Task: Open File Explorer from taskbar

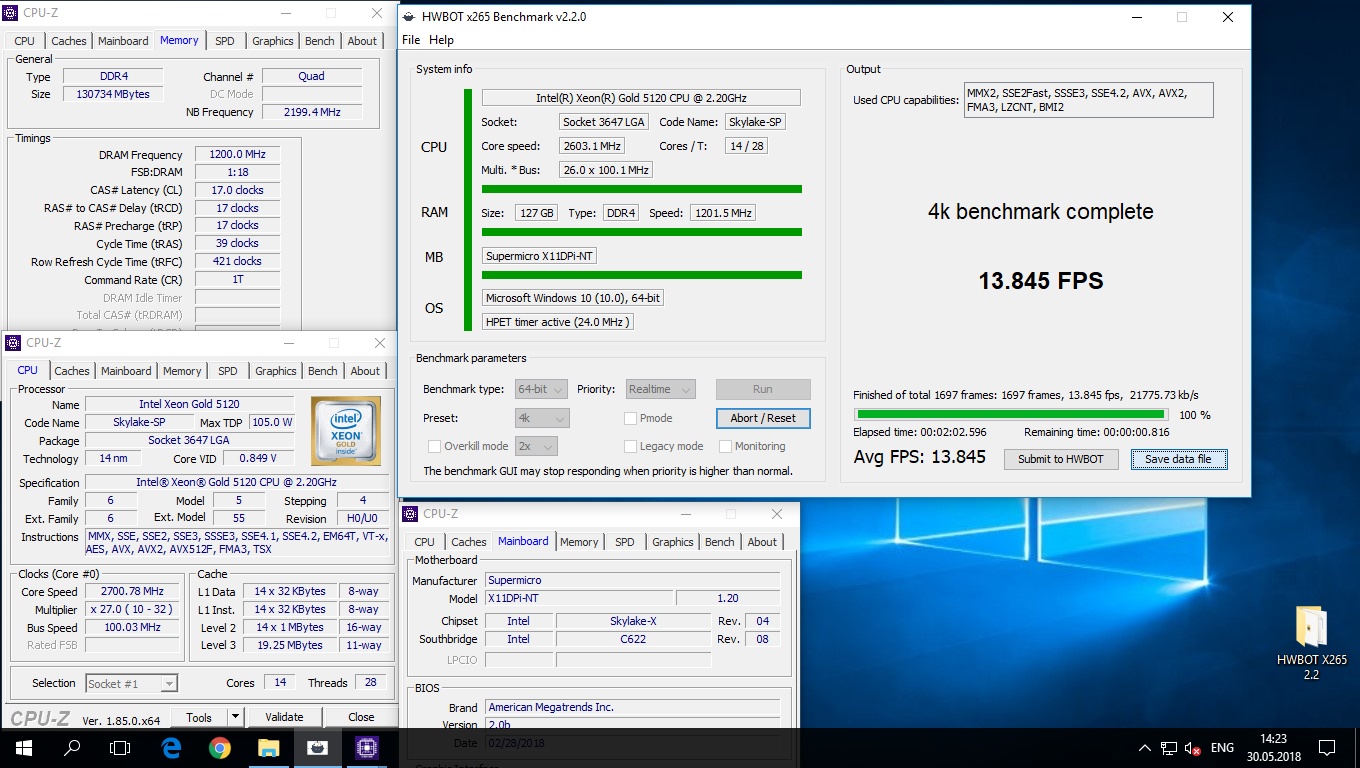Action: (269, 748)
